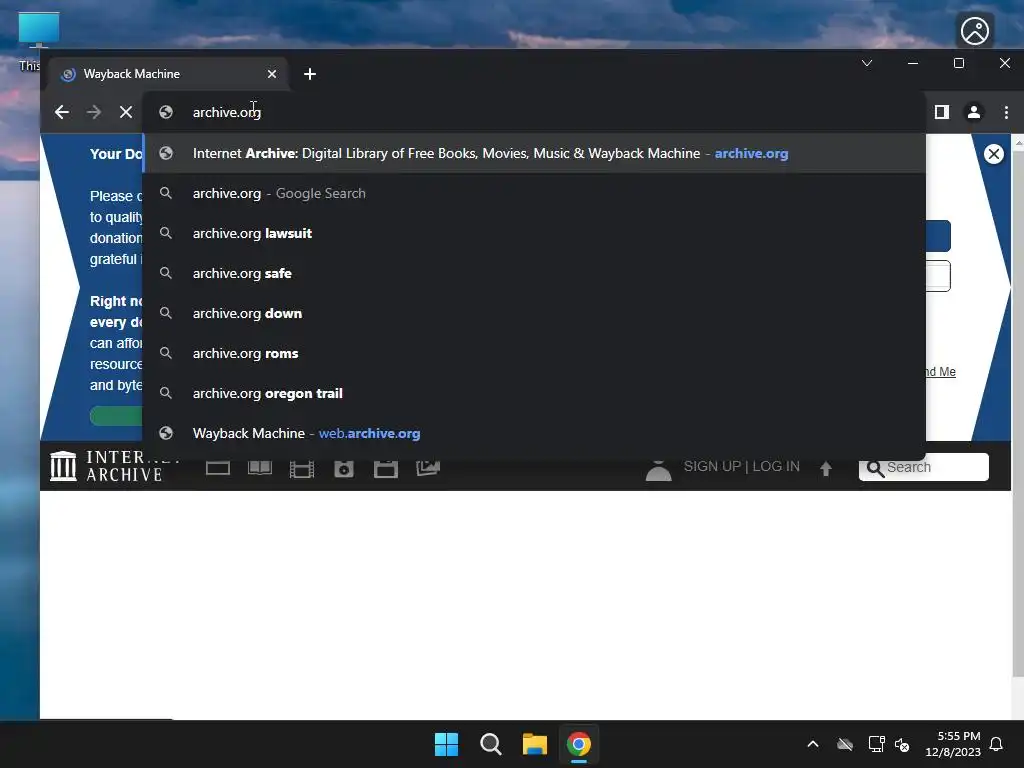The image size is (1024, 768).
Task: Select Wayback Machine web.archive.org suggestion
Action: coord(534,433)
